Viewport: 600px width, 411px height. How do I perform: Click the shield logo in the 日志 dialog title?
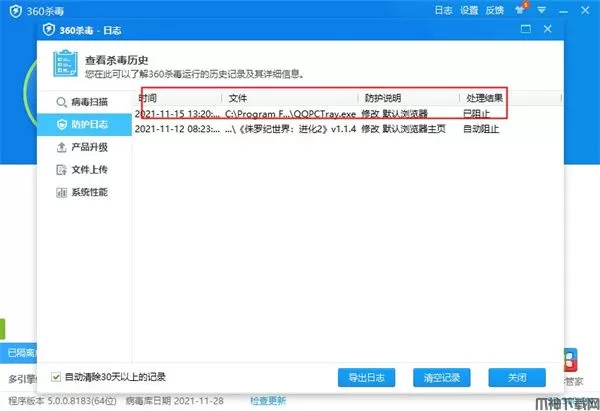49,29
